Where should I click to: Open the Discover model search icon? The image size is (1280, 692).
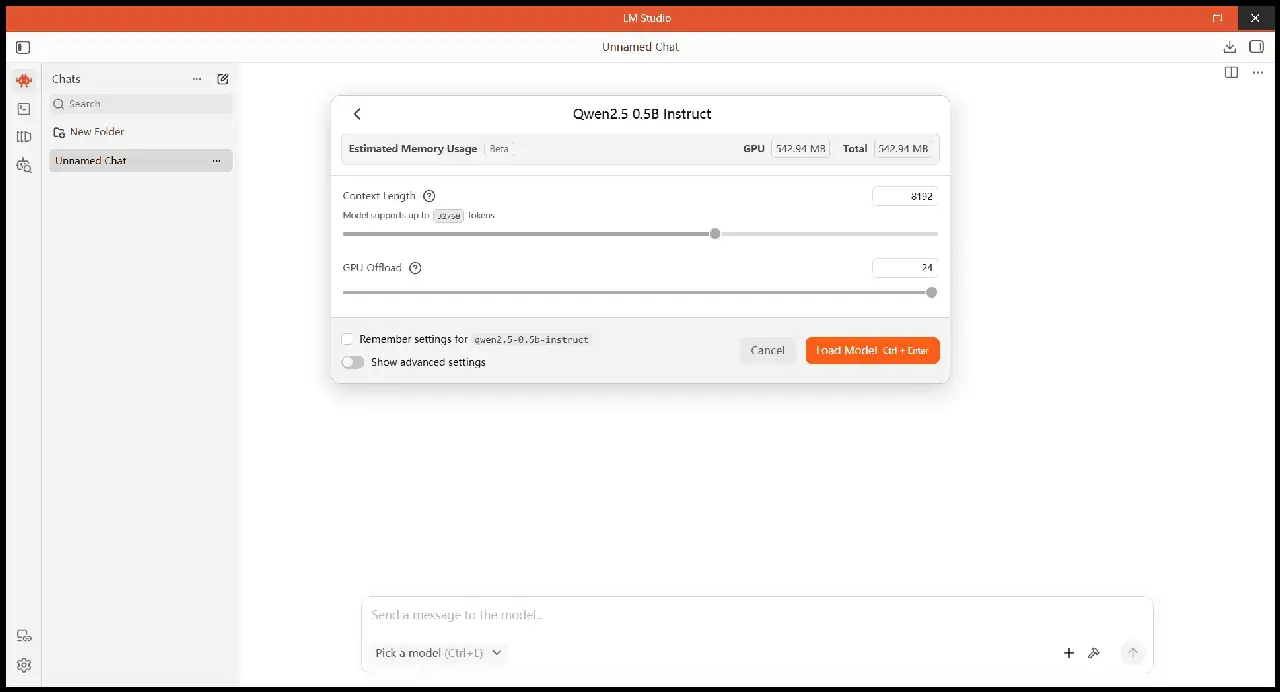[24, 165]
